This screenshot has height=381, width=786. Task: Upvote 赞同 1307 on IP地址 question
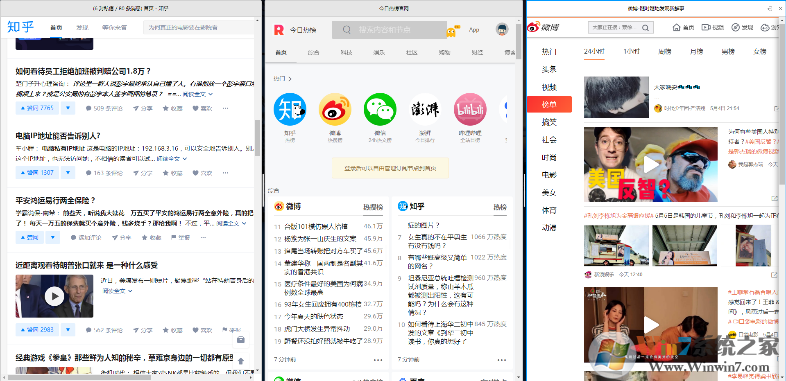pyautogui.click(x=37, y=172)
